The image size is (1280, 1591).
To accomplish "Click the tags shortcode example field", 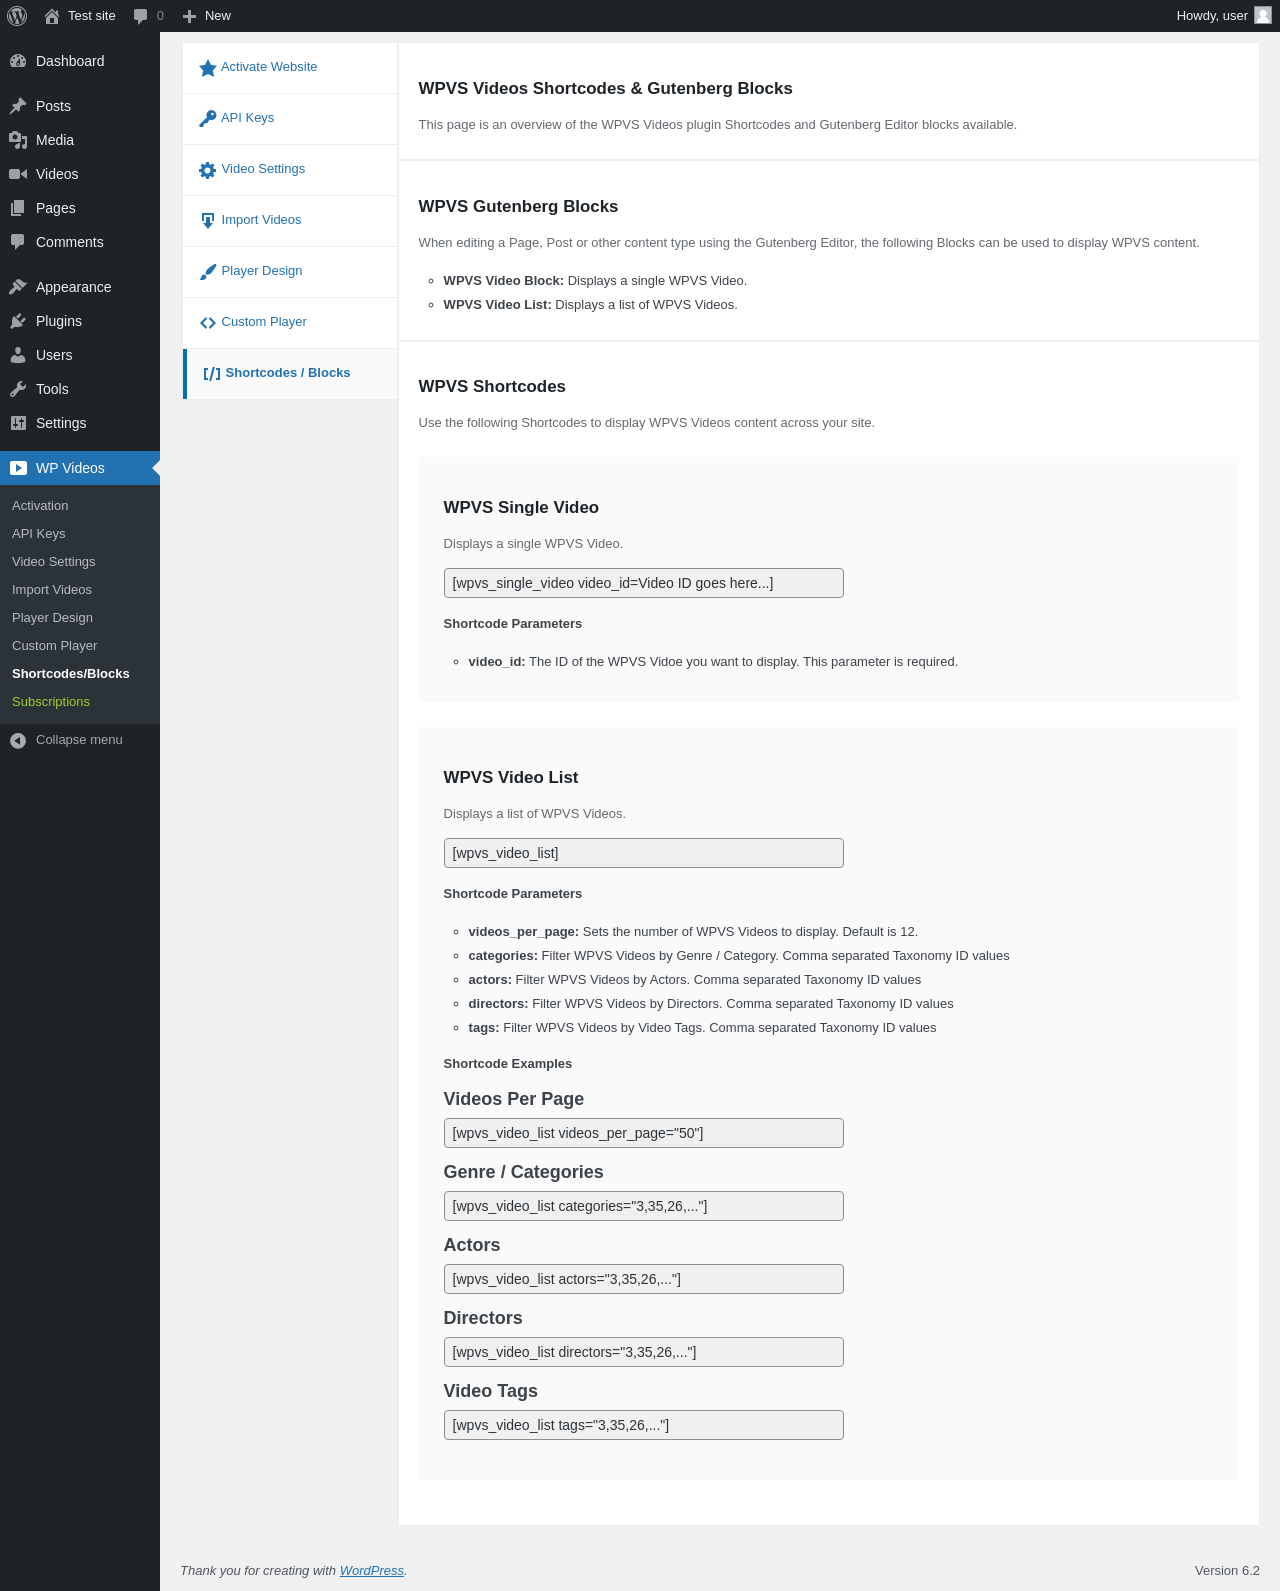I will 643,1425.
